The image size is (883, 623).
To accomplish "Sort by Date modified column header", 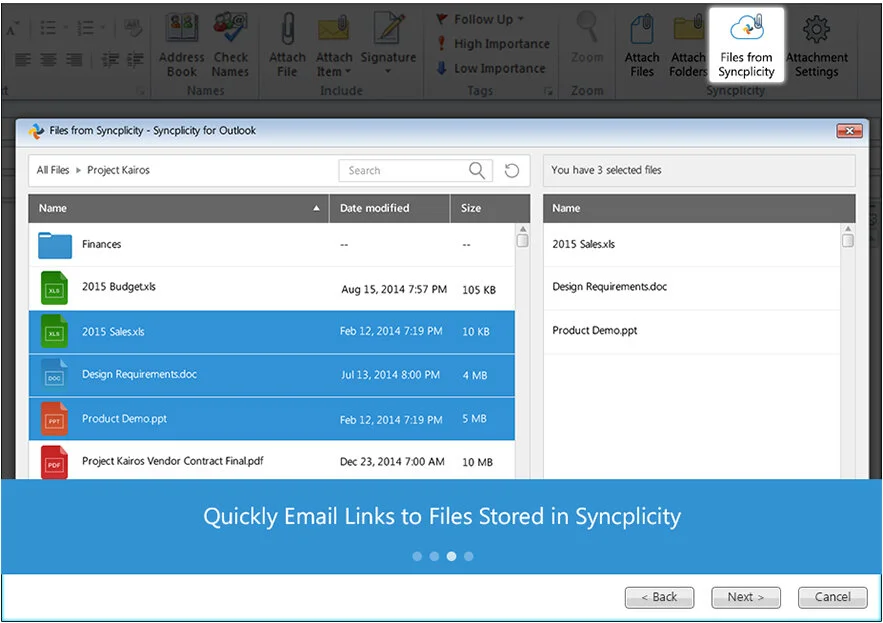I will 389,208.
